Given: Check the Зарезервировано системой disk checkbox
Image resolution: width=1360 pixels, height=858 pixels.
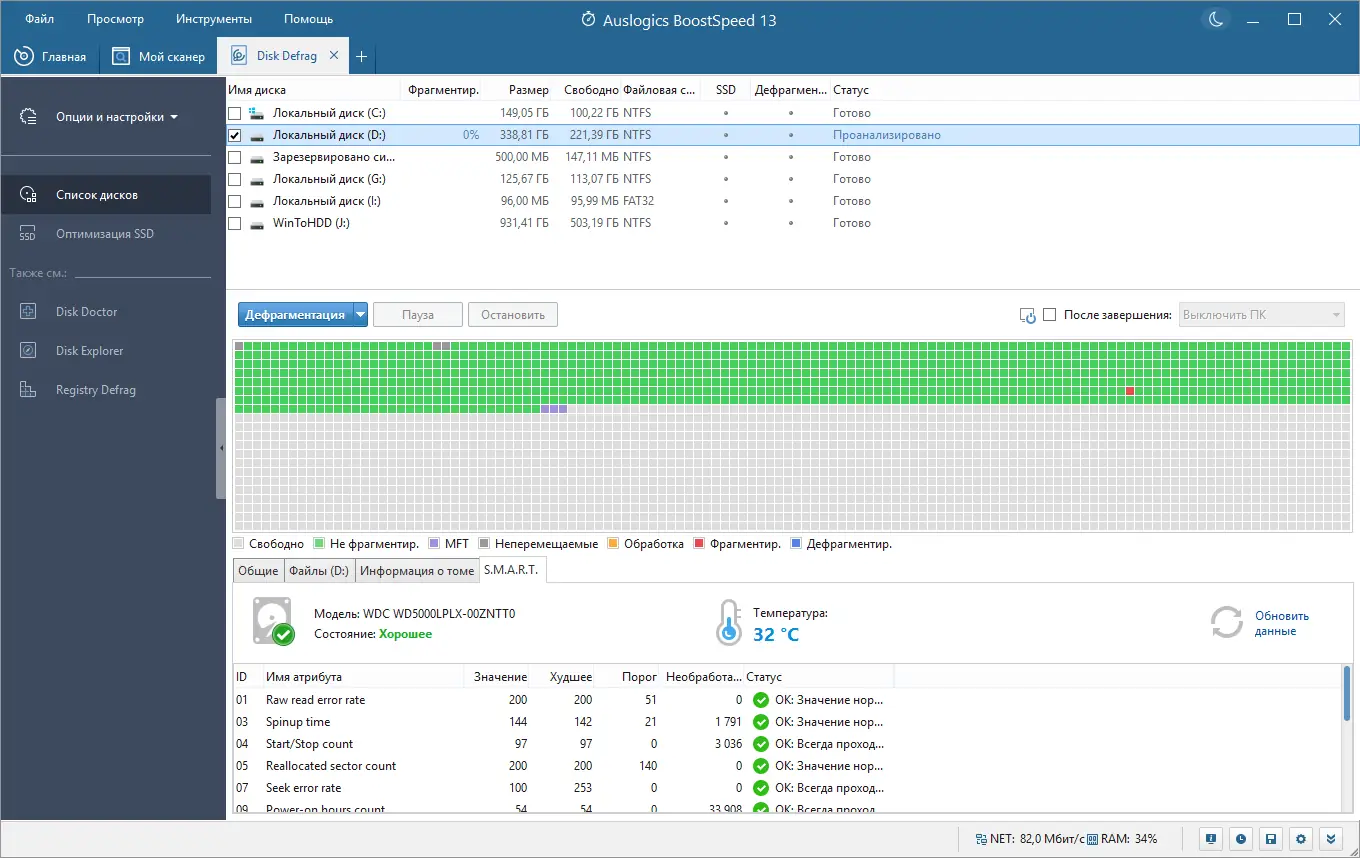Looking at the screenshot, I should (x=235, y=157).
